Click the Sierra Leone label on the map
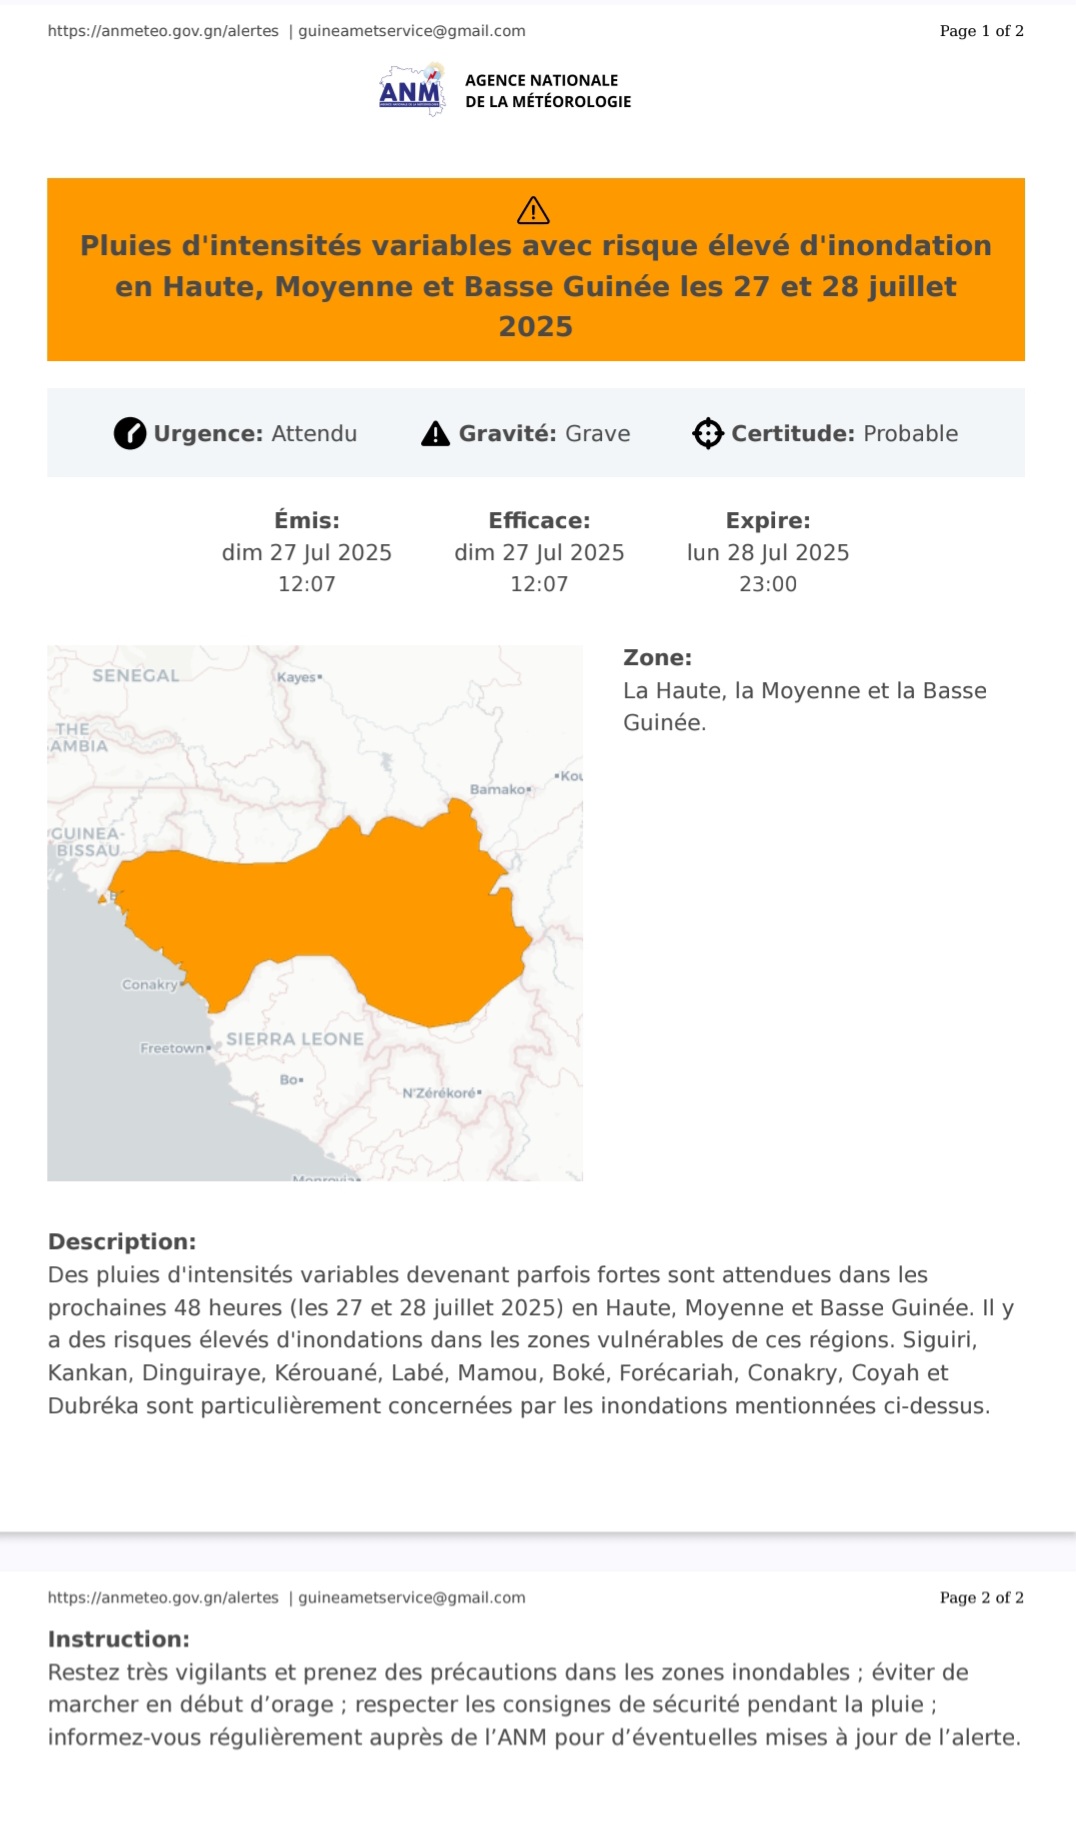 (x=295, y=1039)
